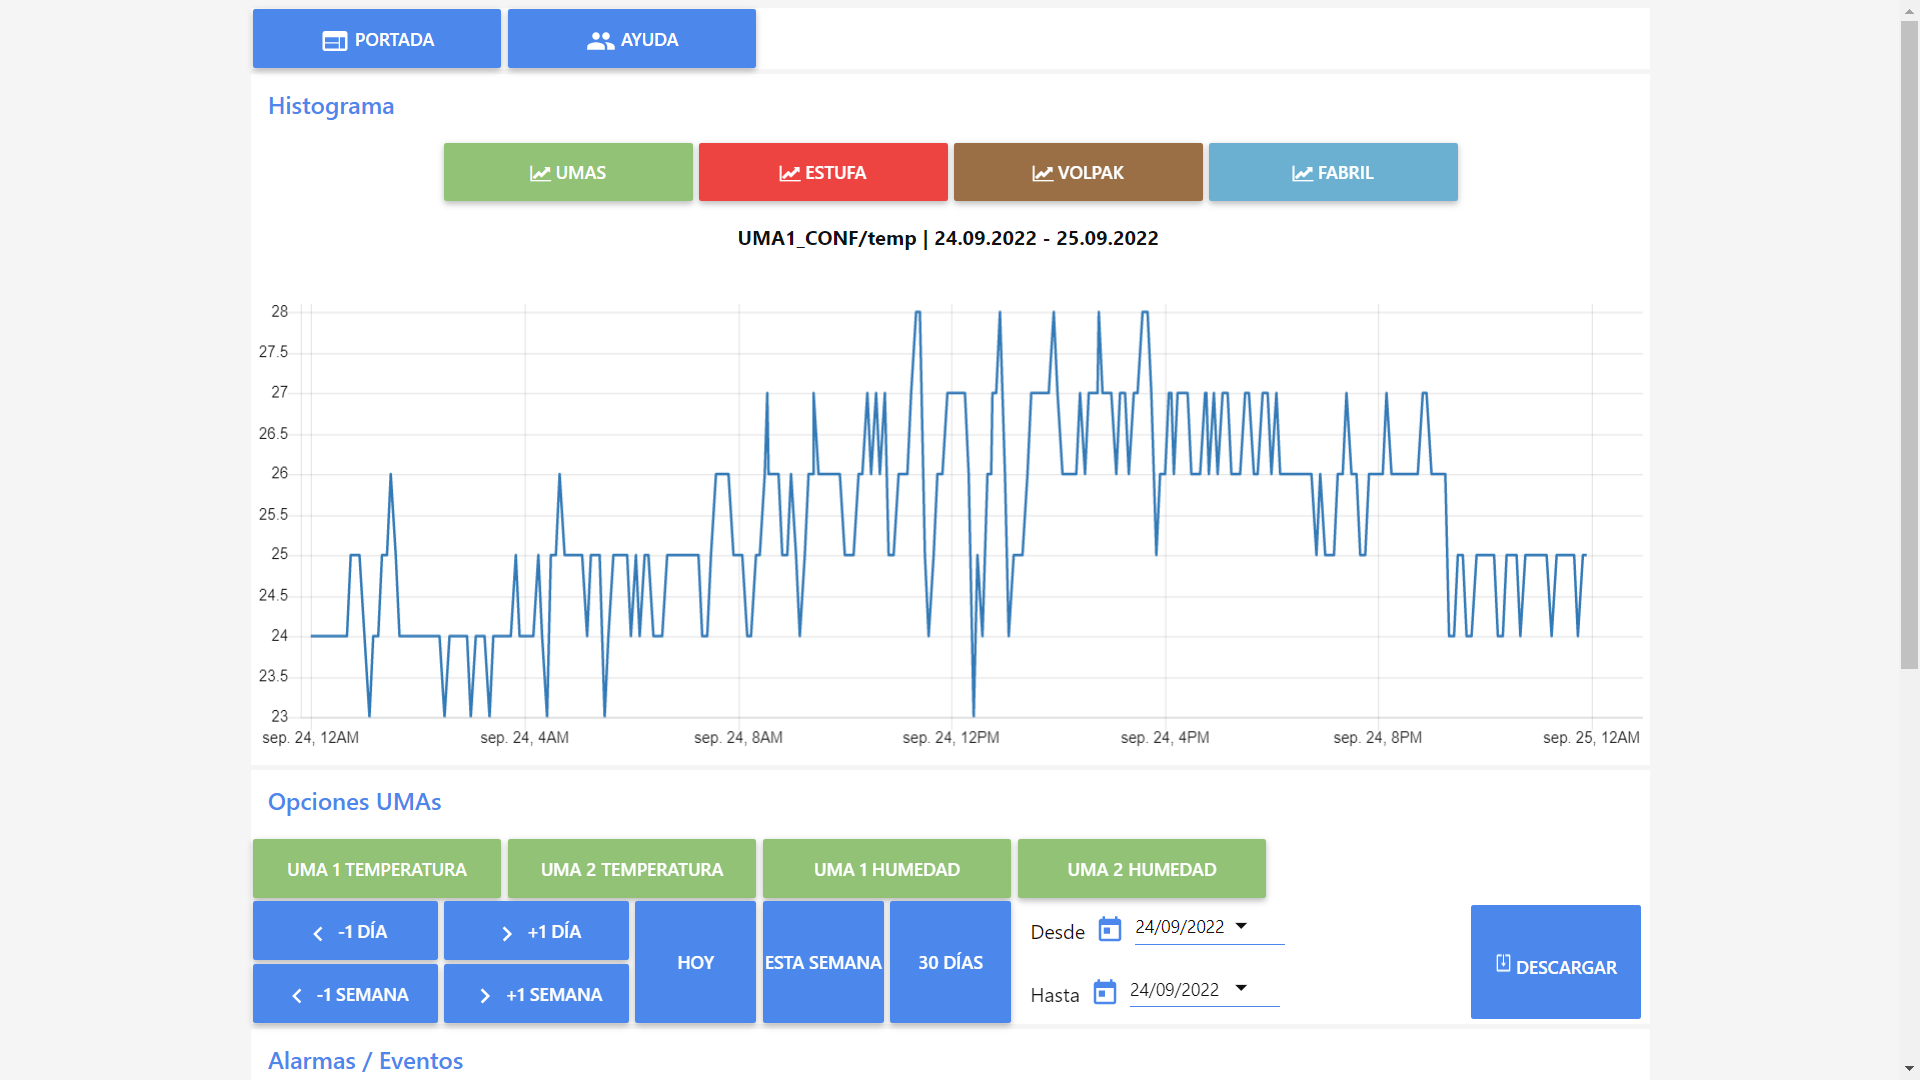This screenshot has width=1920, height=1080.
Task: Click the Hasta date input field
Action: [1175, 990]
